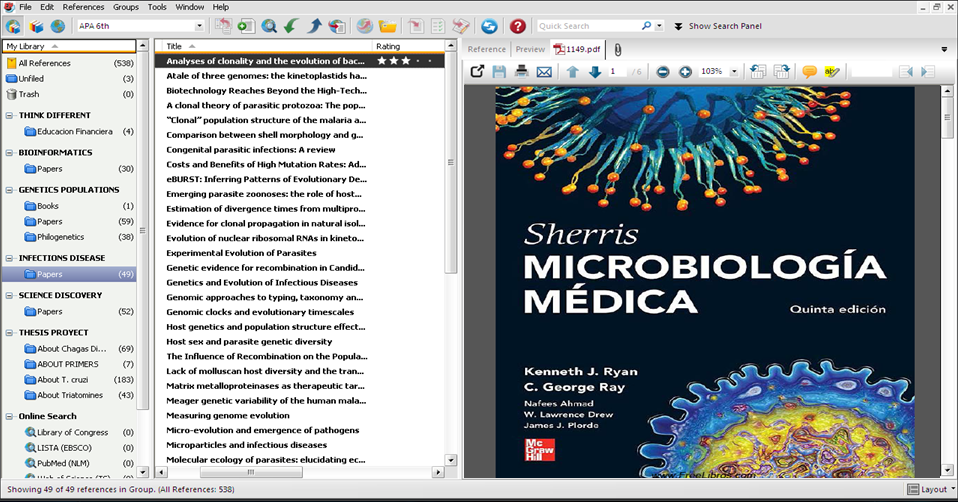Open the File menu

pyautogui.click(x=25, y=7)
